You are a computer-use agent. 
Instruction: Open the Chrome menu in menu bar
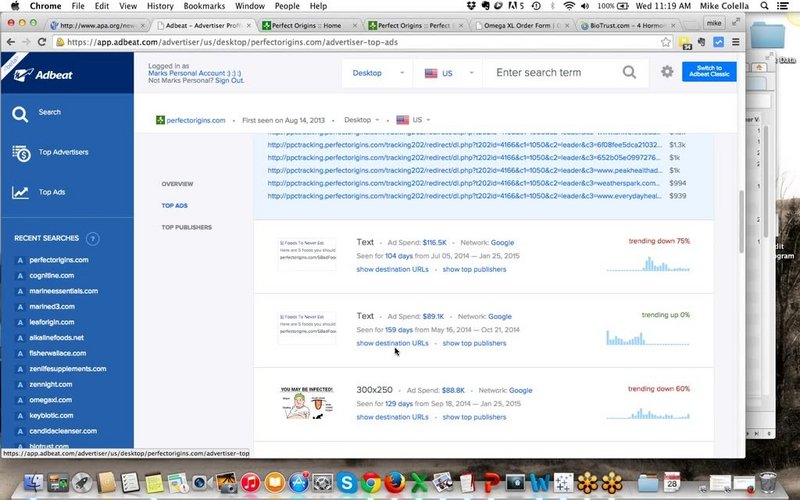[x=45, y=6]
